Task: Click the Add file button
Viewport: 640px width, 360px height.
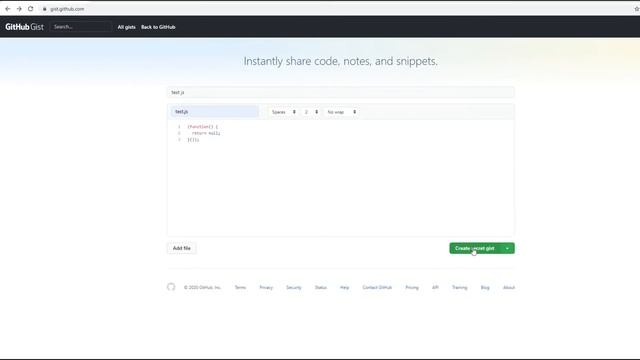Action: click(182, 248)
